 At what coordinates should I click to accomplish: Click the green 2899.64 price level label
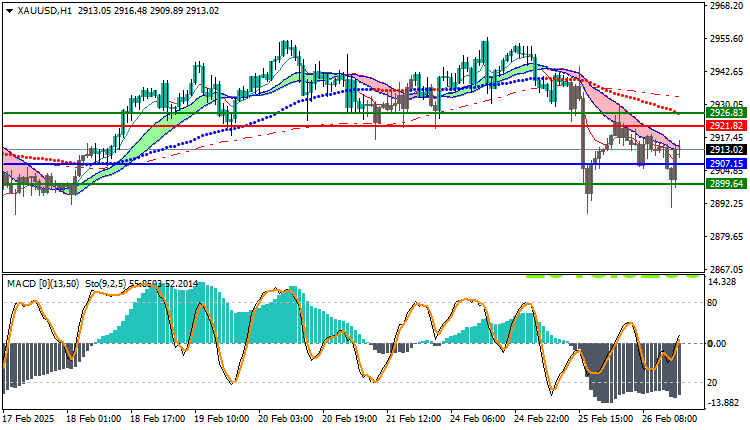[x=726, y=184]
